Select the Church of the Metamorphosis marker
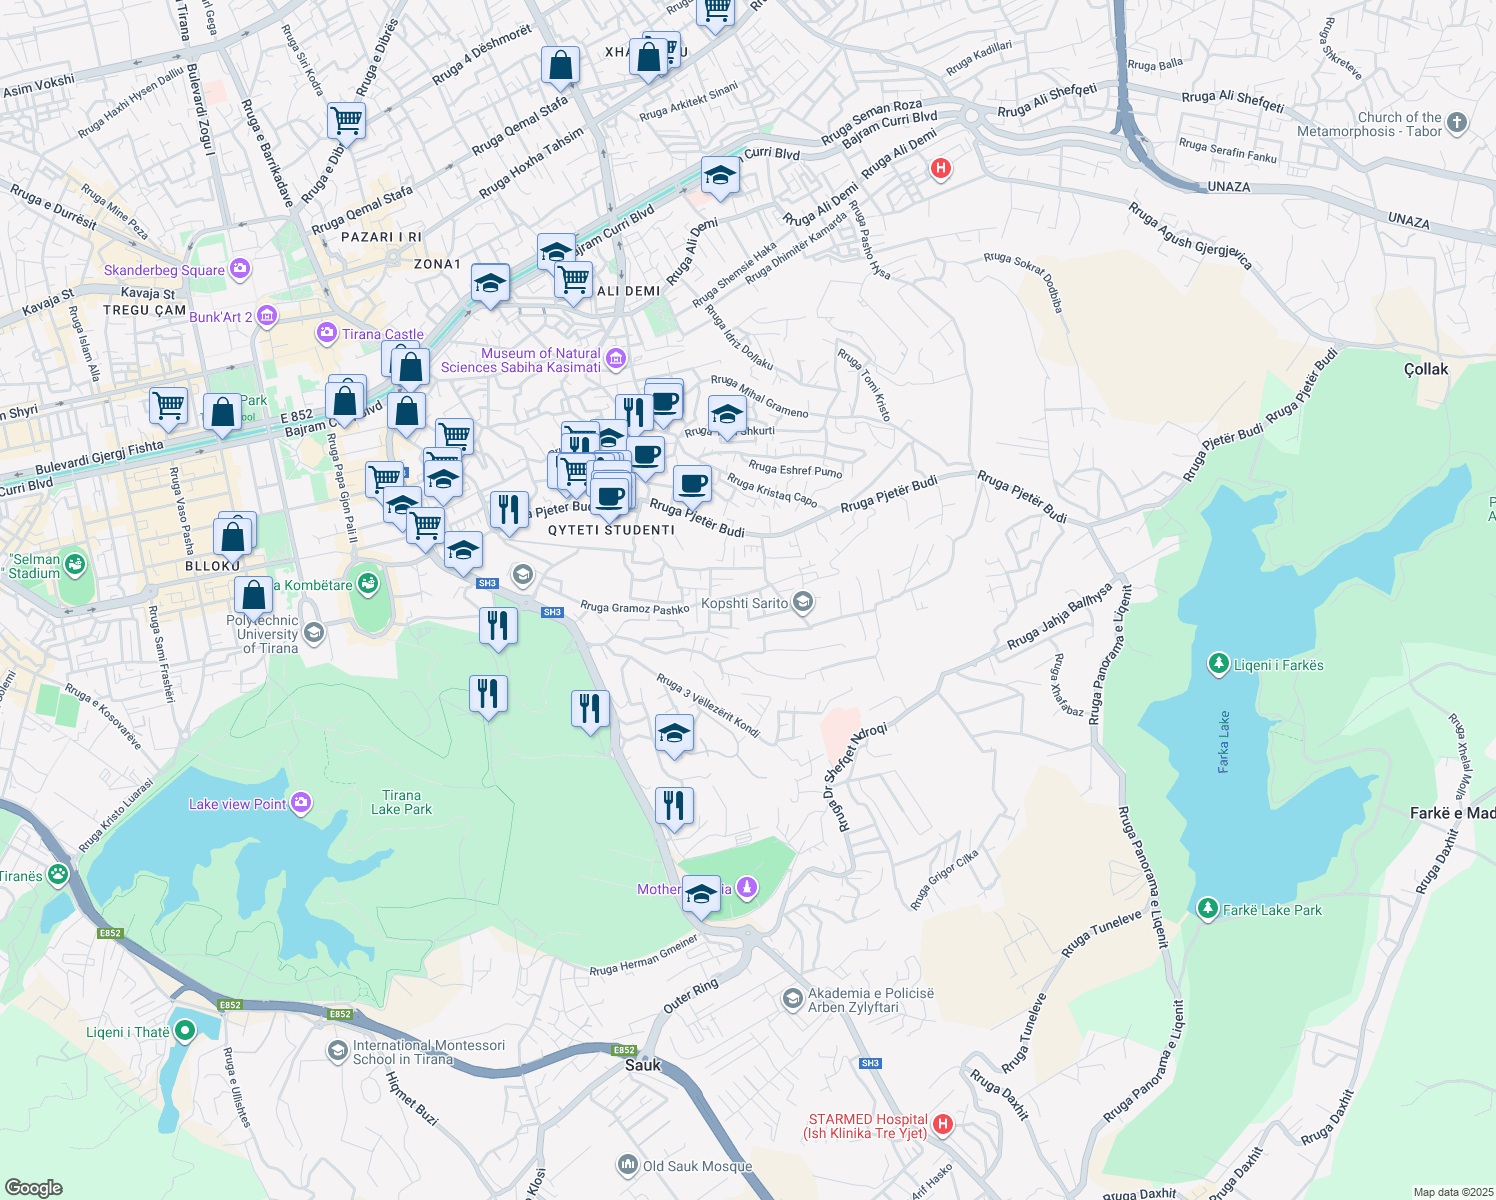 (x=1457, y=123)
